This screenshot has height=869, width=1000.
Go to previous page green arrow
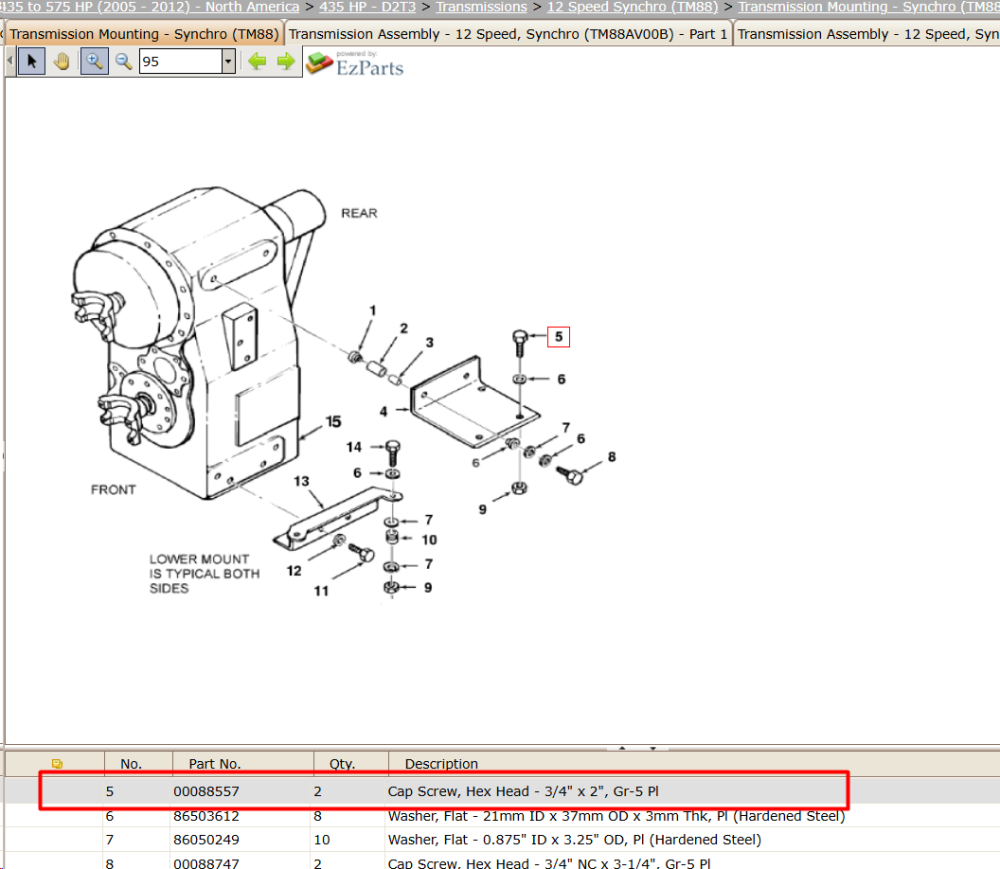257,62
